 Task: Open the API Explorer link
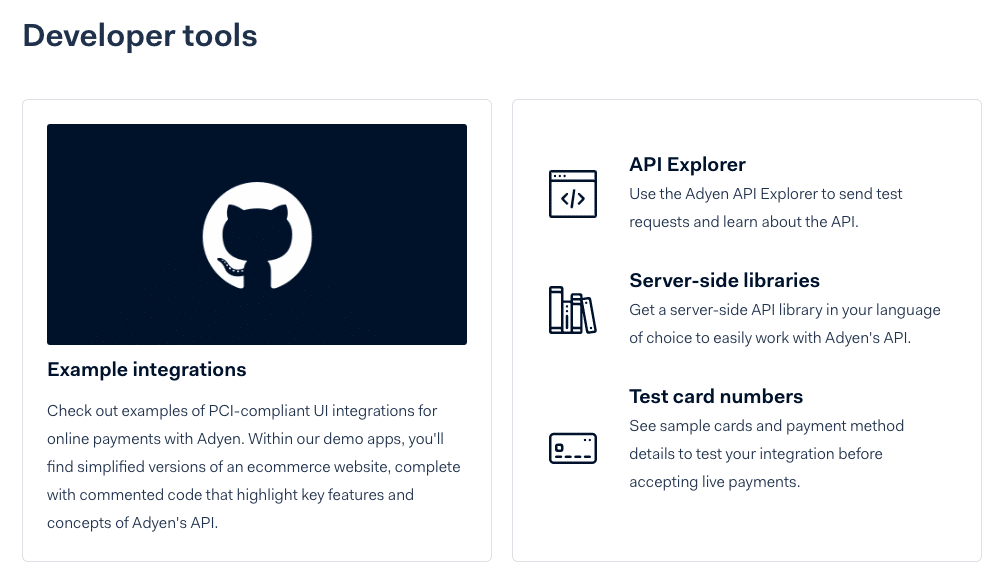tap(687, 165)
